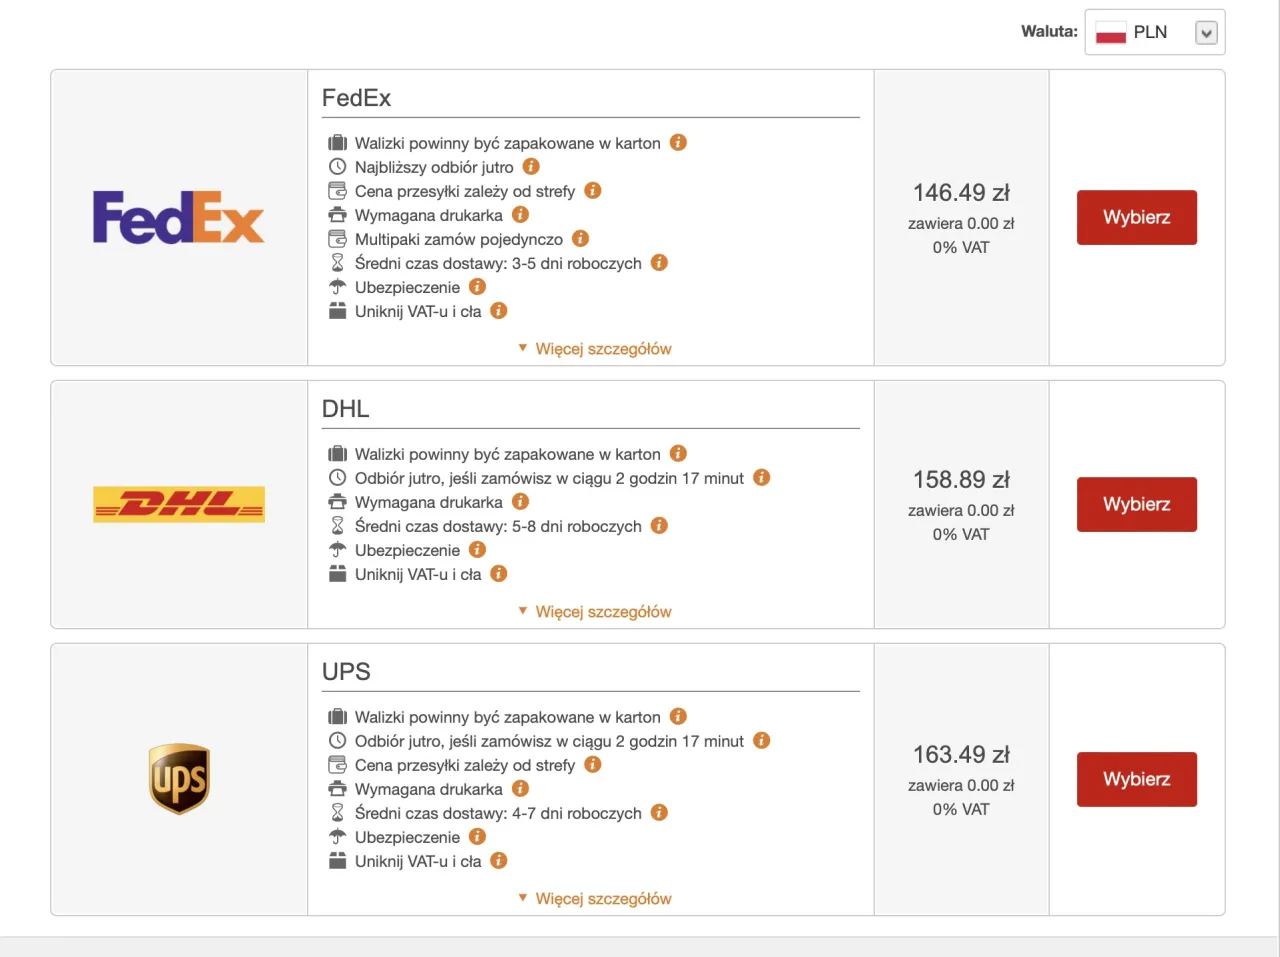Click info icon for FedEx 'Średni czas dostawy: 3-5 dni'
The image size is (1280, 957).
659,263
